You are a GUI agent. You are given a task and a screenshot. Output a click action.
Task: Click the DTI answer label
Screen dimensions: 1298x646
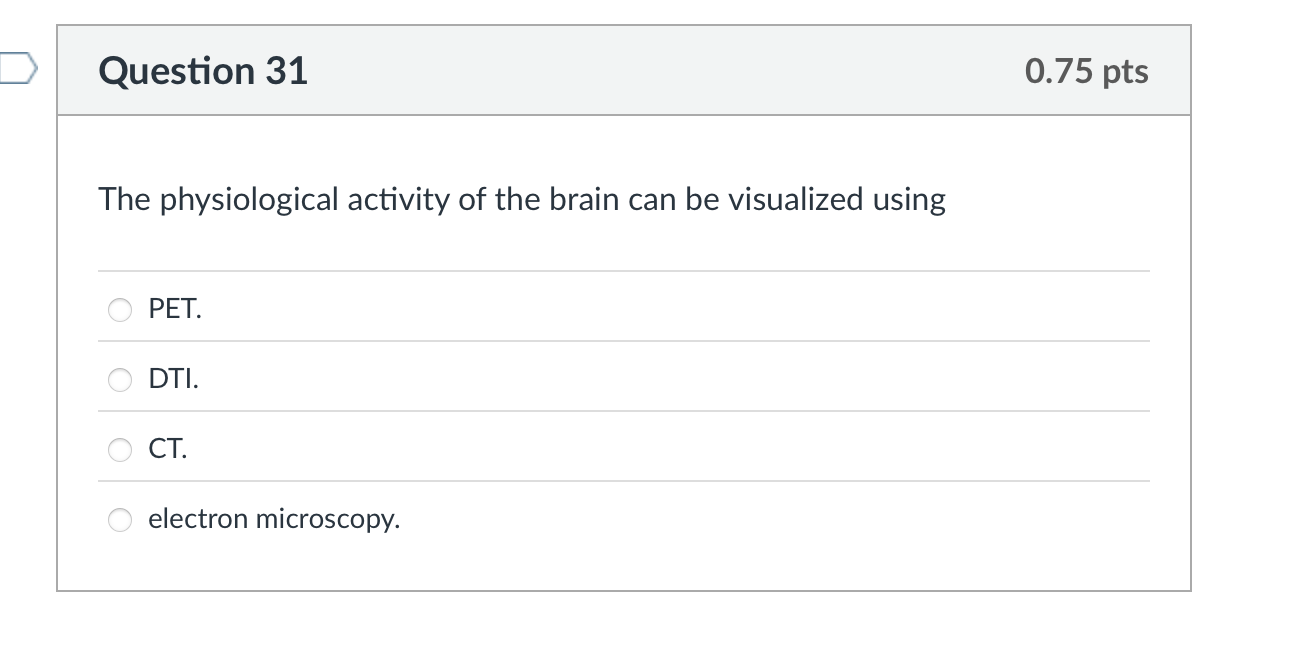(x=172, y=379)
